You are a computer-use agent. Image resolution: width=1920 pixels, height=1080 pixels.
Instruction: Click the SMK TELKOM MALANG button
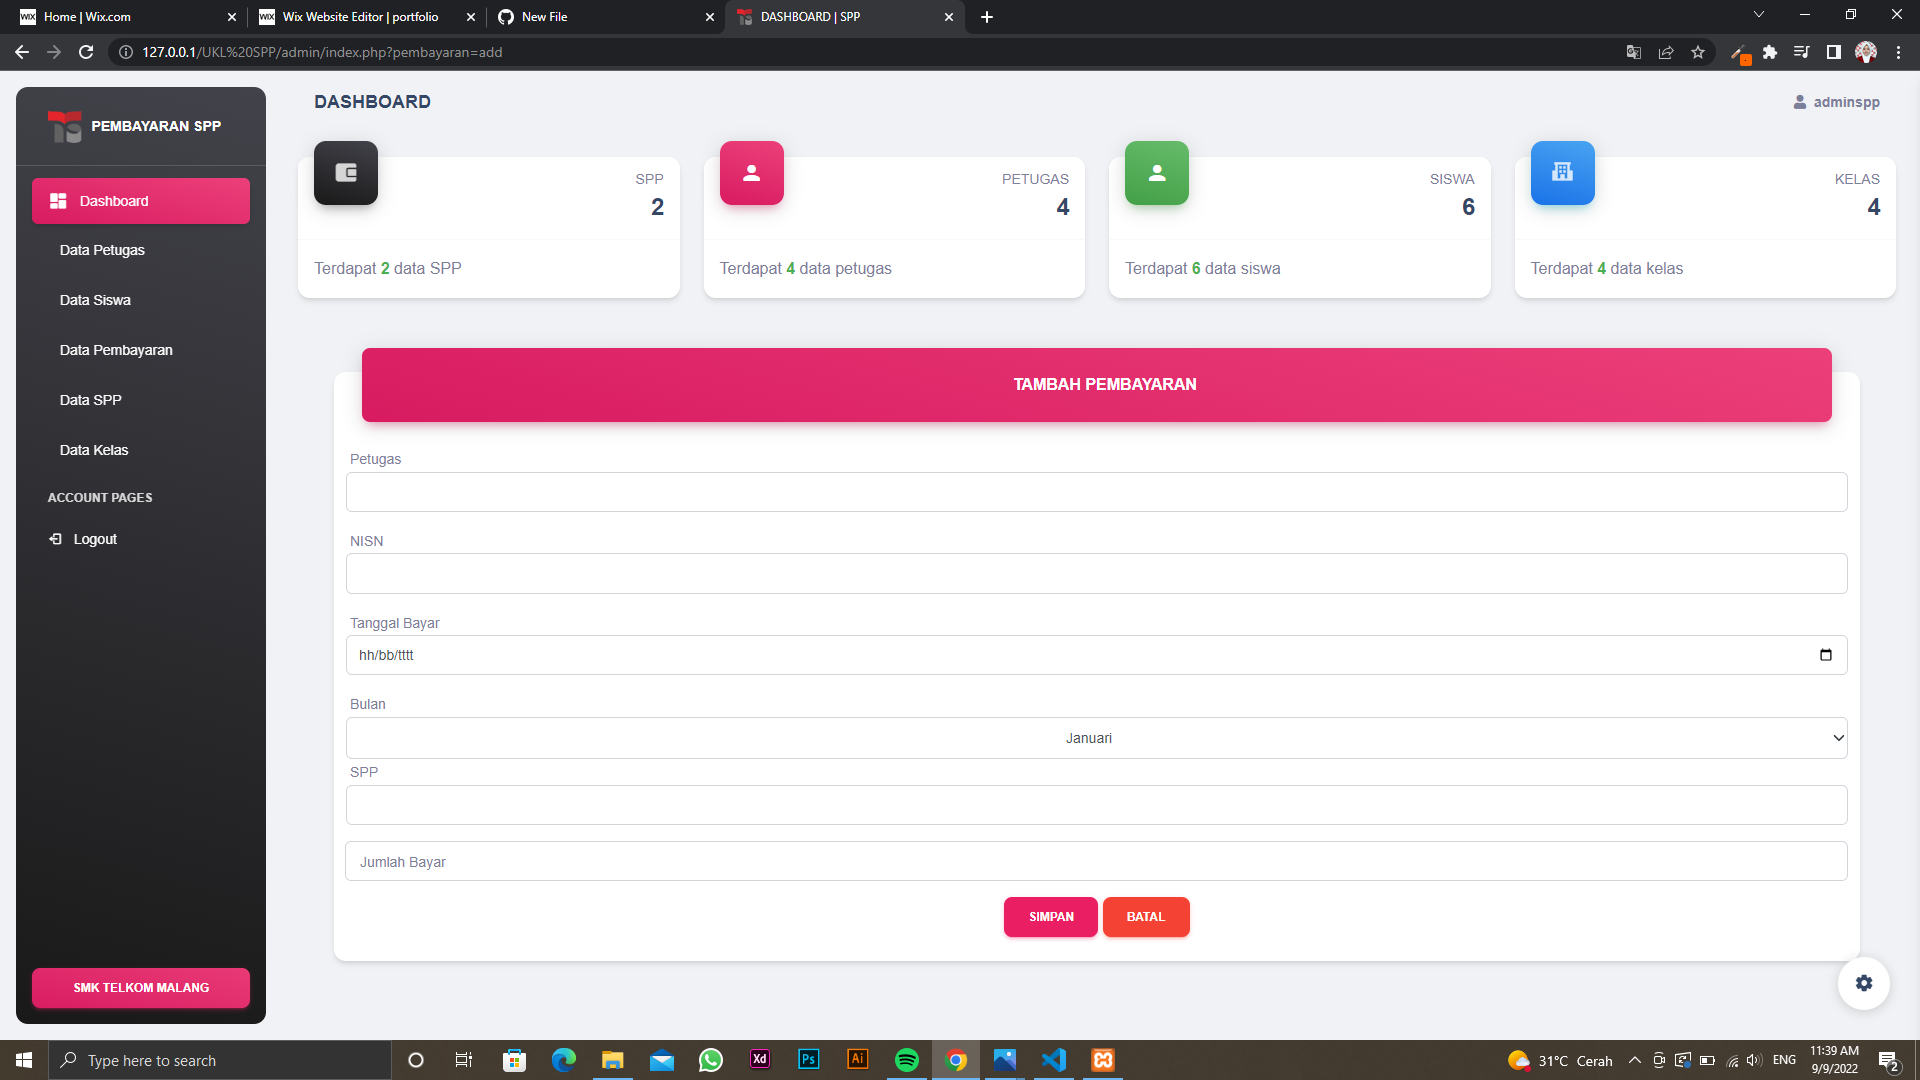coord(140,987)
